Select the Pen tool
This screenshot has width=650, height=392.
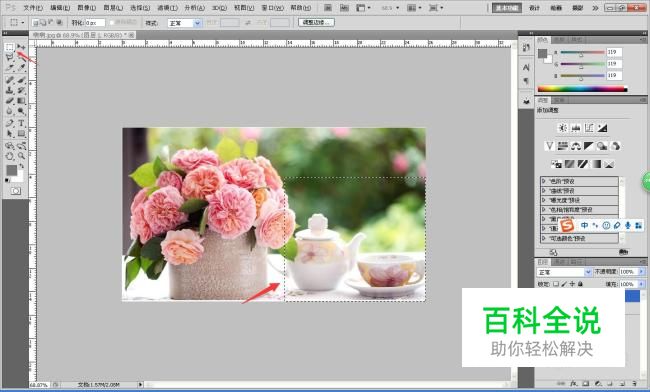click(x=9, y=123)
